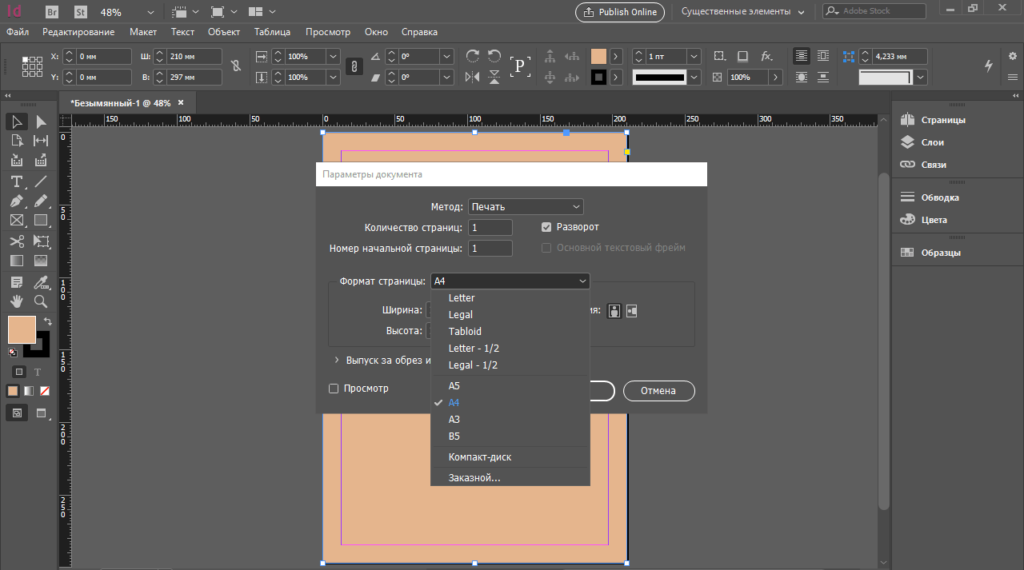The image size is (1024, 570).
Task: Select the Hand tool
Action: [x=17, y=301]
